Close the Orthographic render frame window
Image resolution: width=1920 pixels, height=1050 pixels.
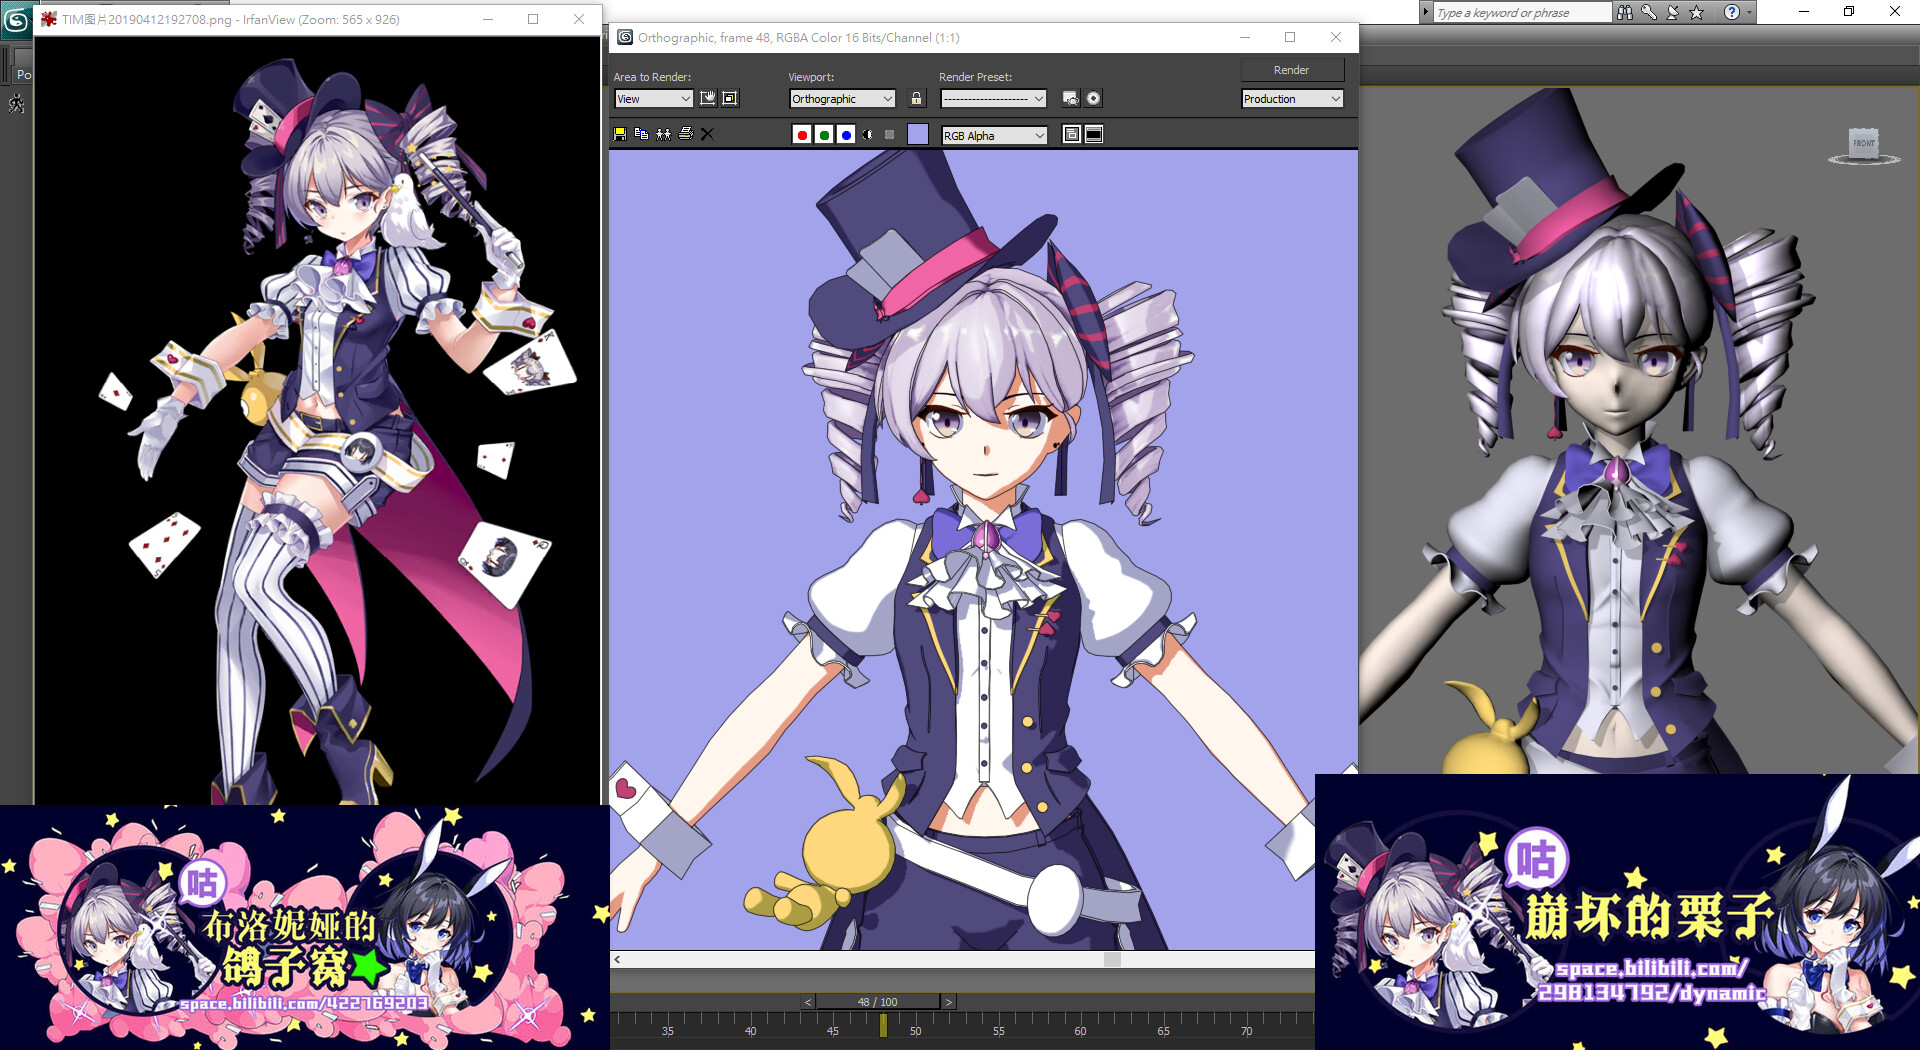point(1336,37)
